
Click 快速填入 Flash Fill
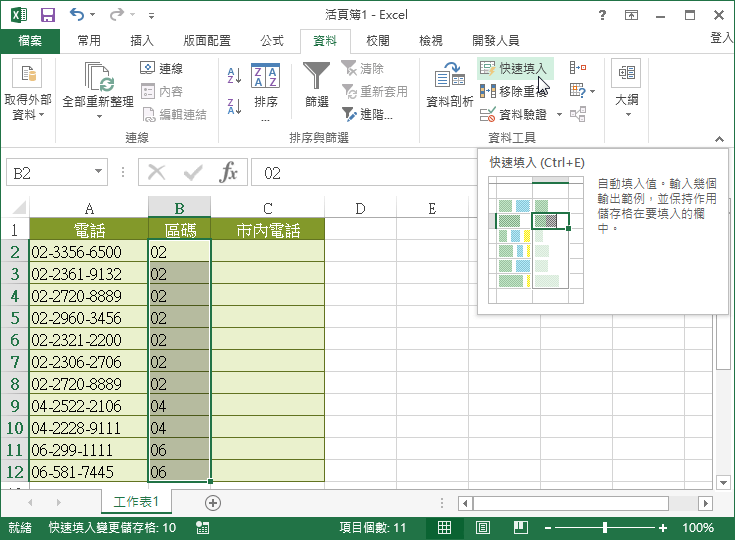[514, 68]
